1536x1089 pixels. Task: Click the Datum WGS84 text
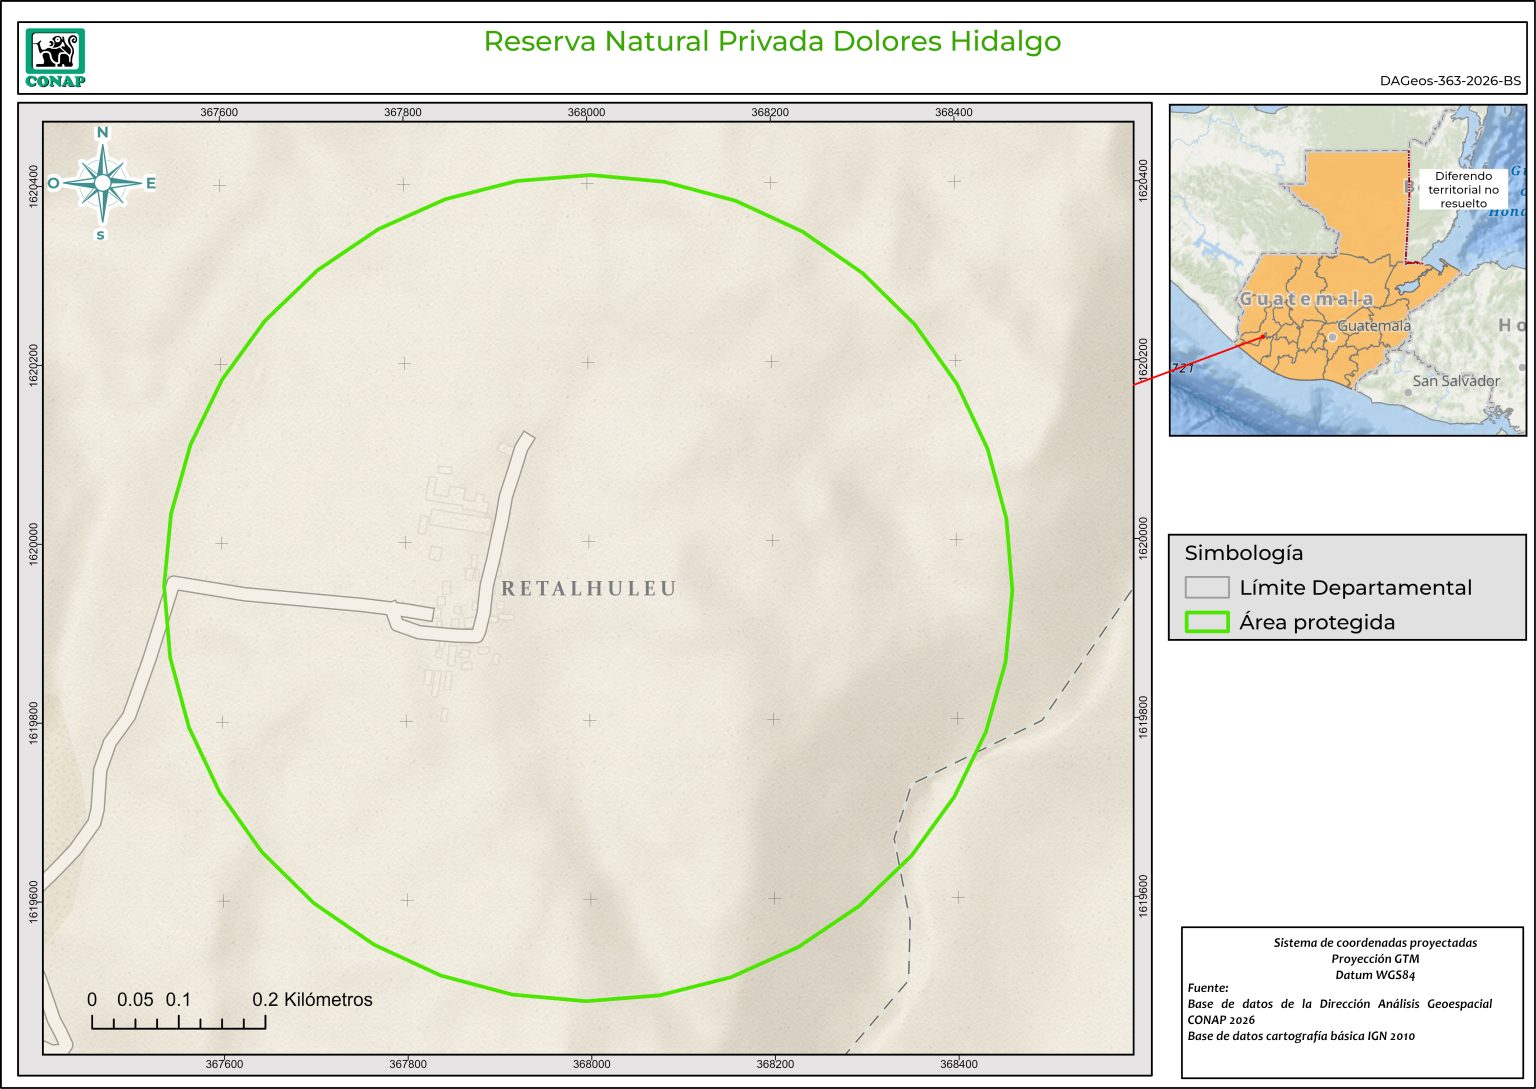click(x=1375, y=975)
